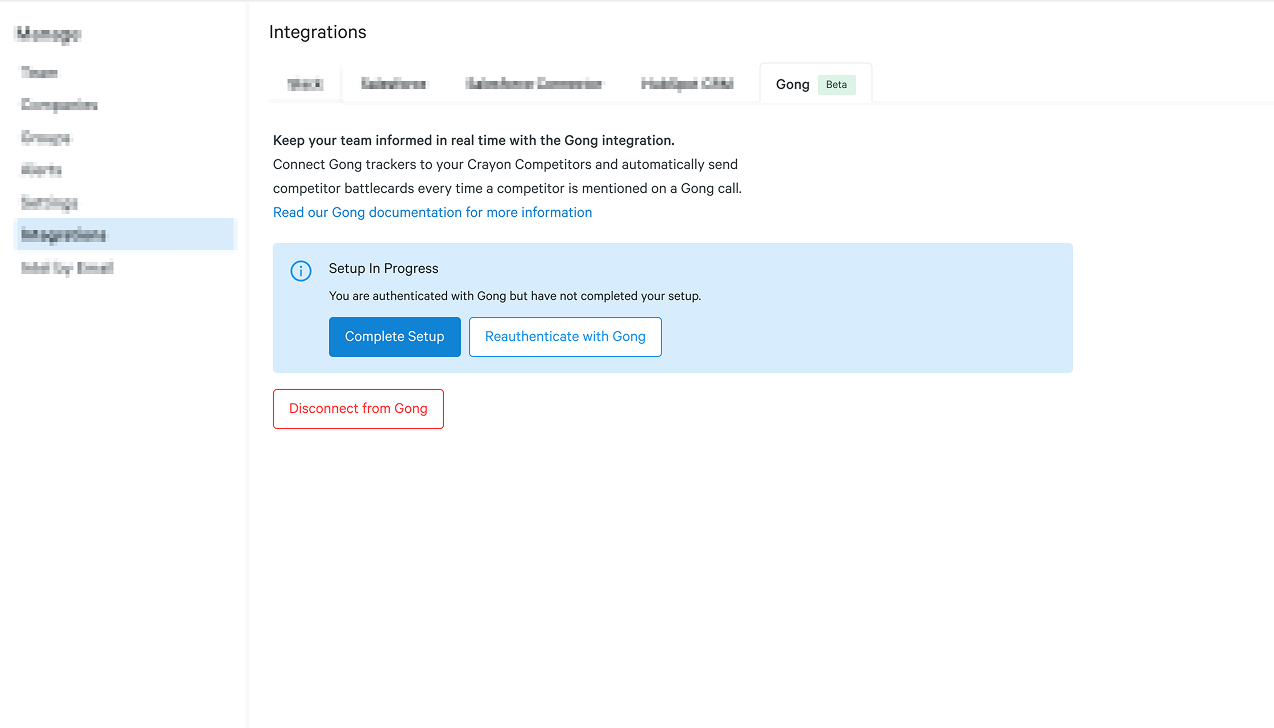Image resolution: width=1274 pixels, height=728 pixels.
Task: Open the HubSpot CRM tab
Action: click(x=687, y=84)
